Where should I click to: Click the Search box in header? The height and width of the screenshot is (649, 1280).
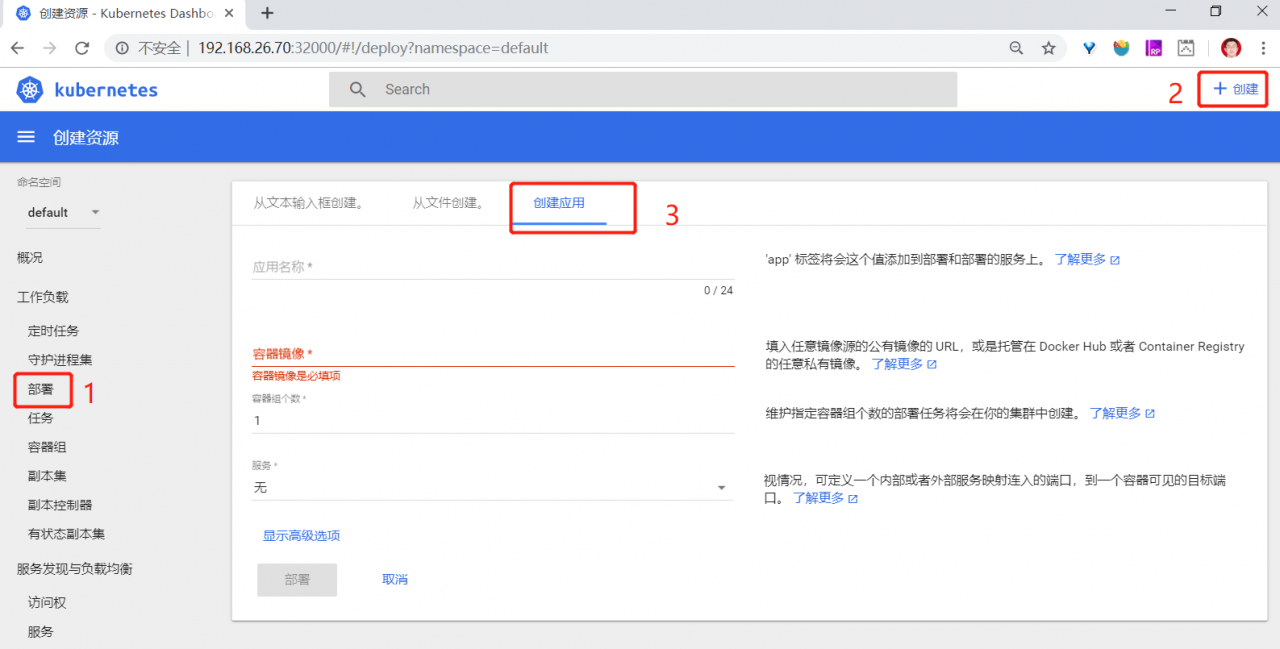643,89
